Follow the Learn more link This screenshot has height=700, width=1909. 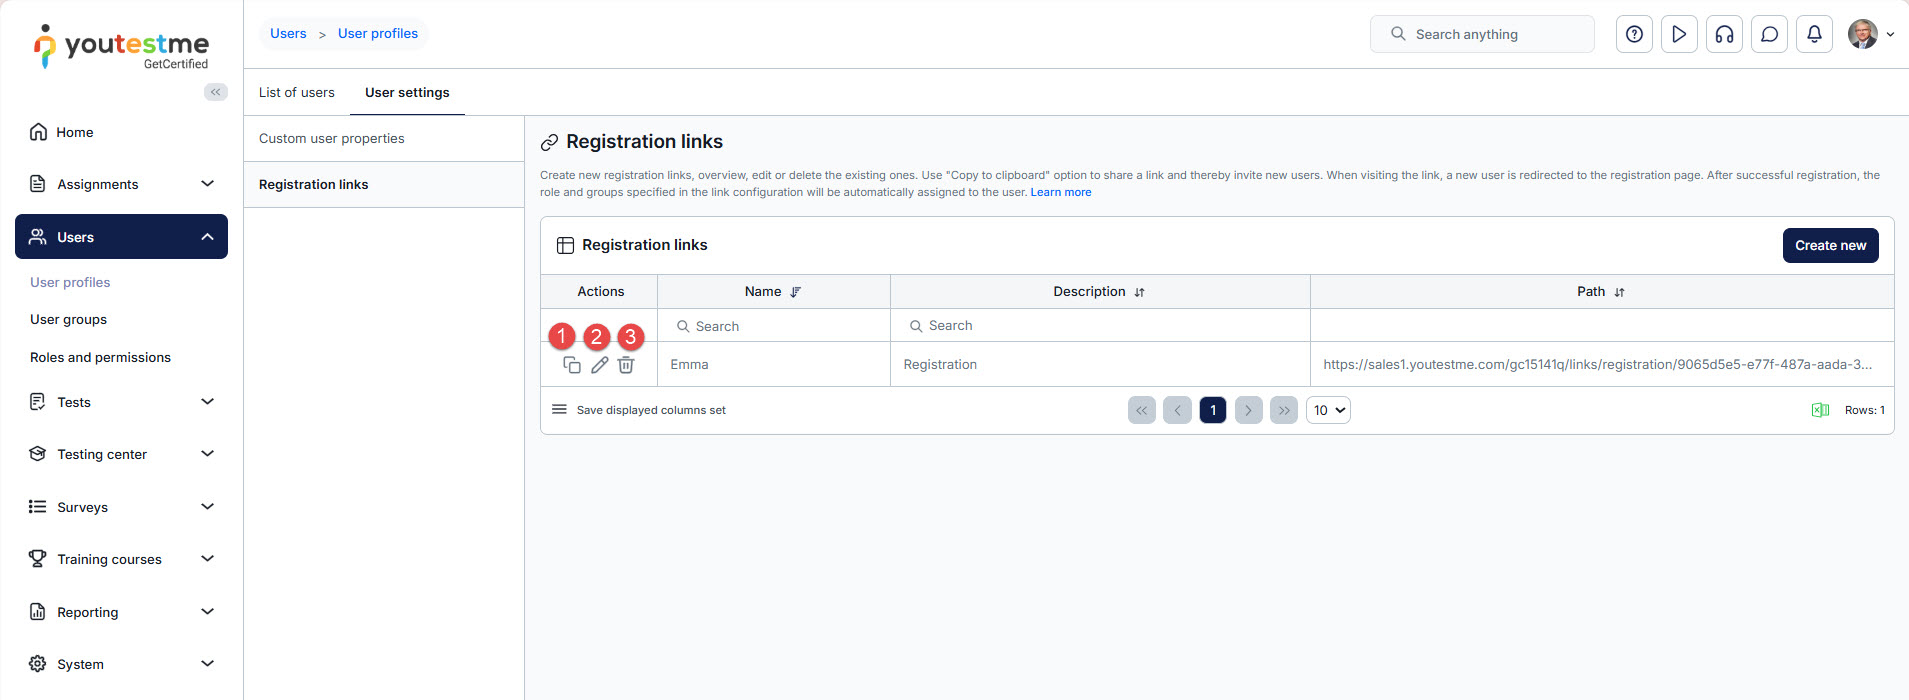pos(1060,192)
